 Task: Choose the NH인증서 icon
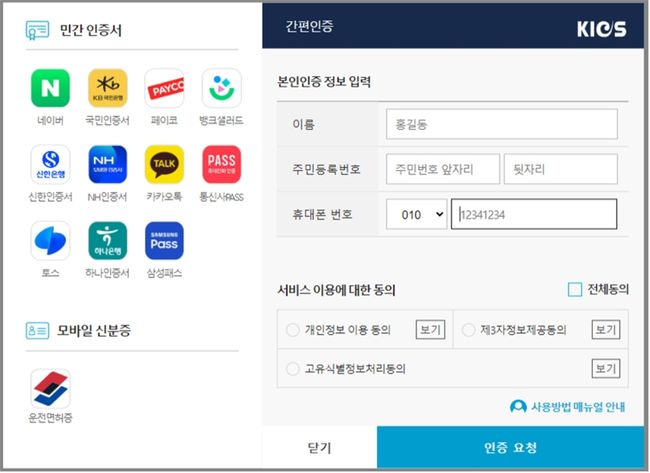107,165
